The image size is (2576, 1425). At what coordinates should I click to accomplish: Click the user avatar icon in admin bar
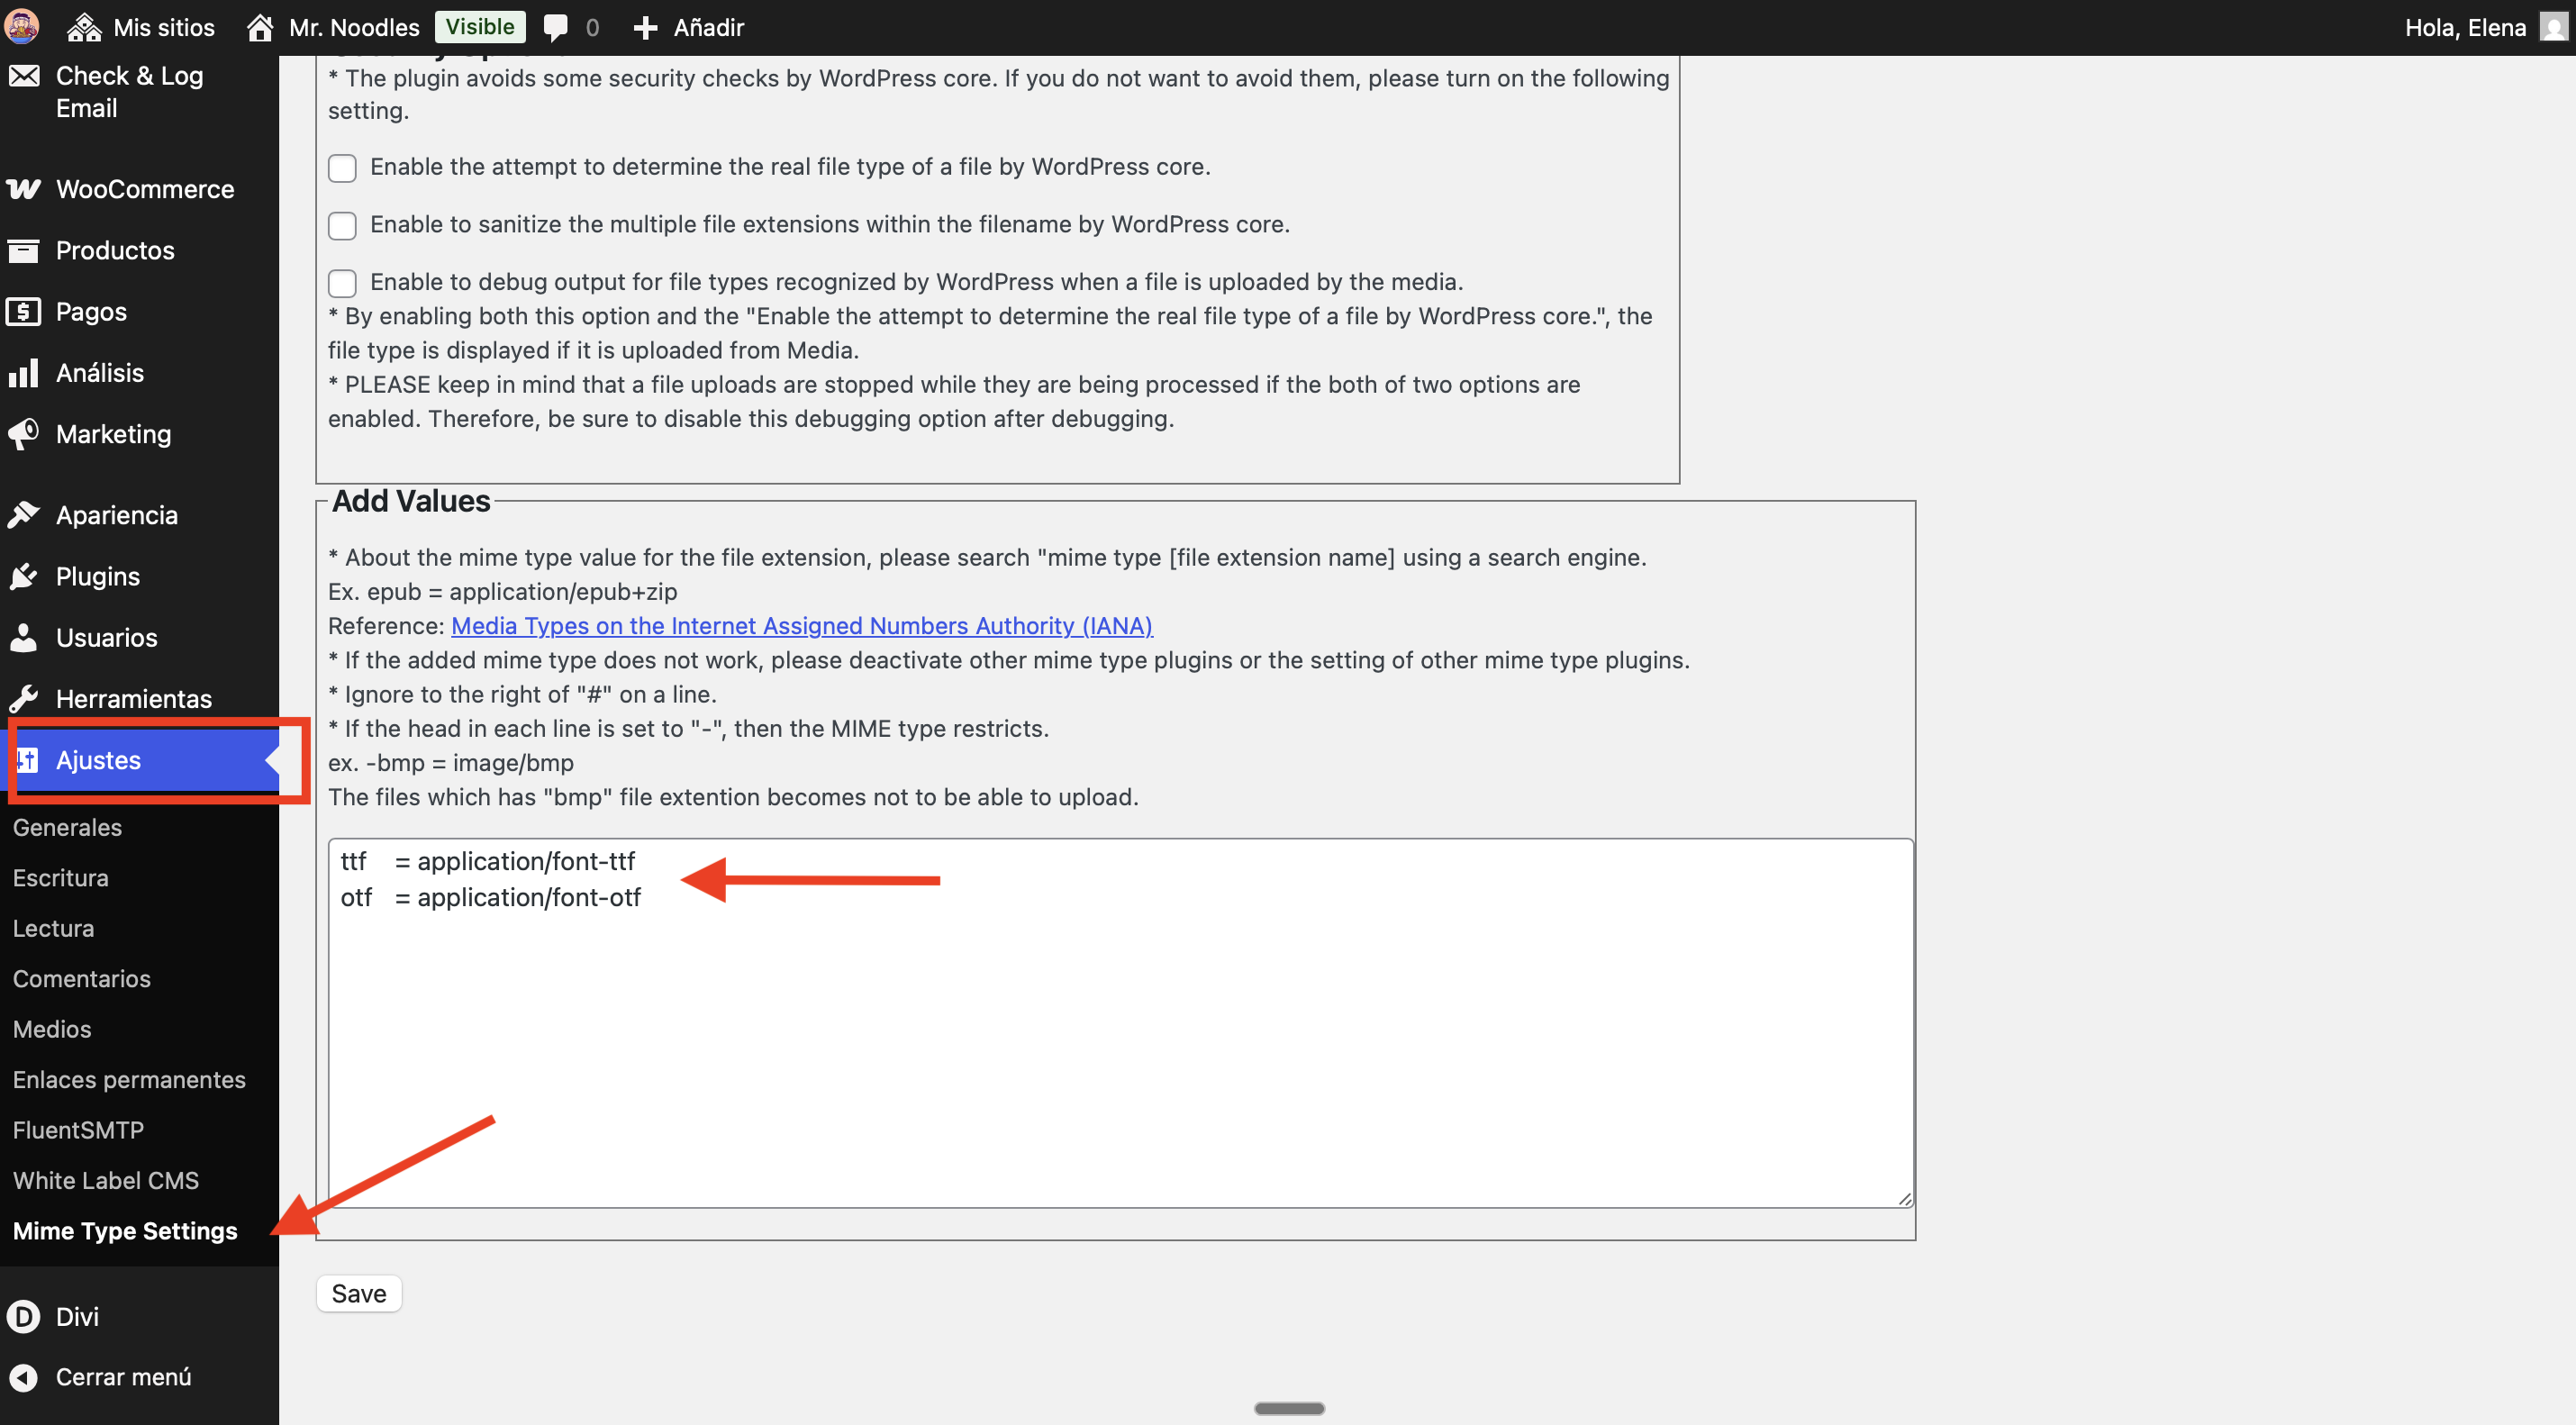22,27
